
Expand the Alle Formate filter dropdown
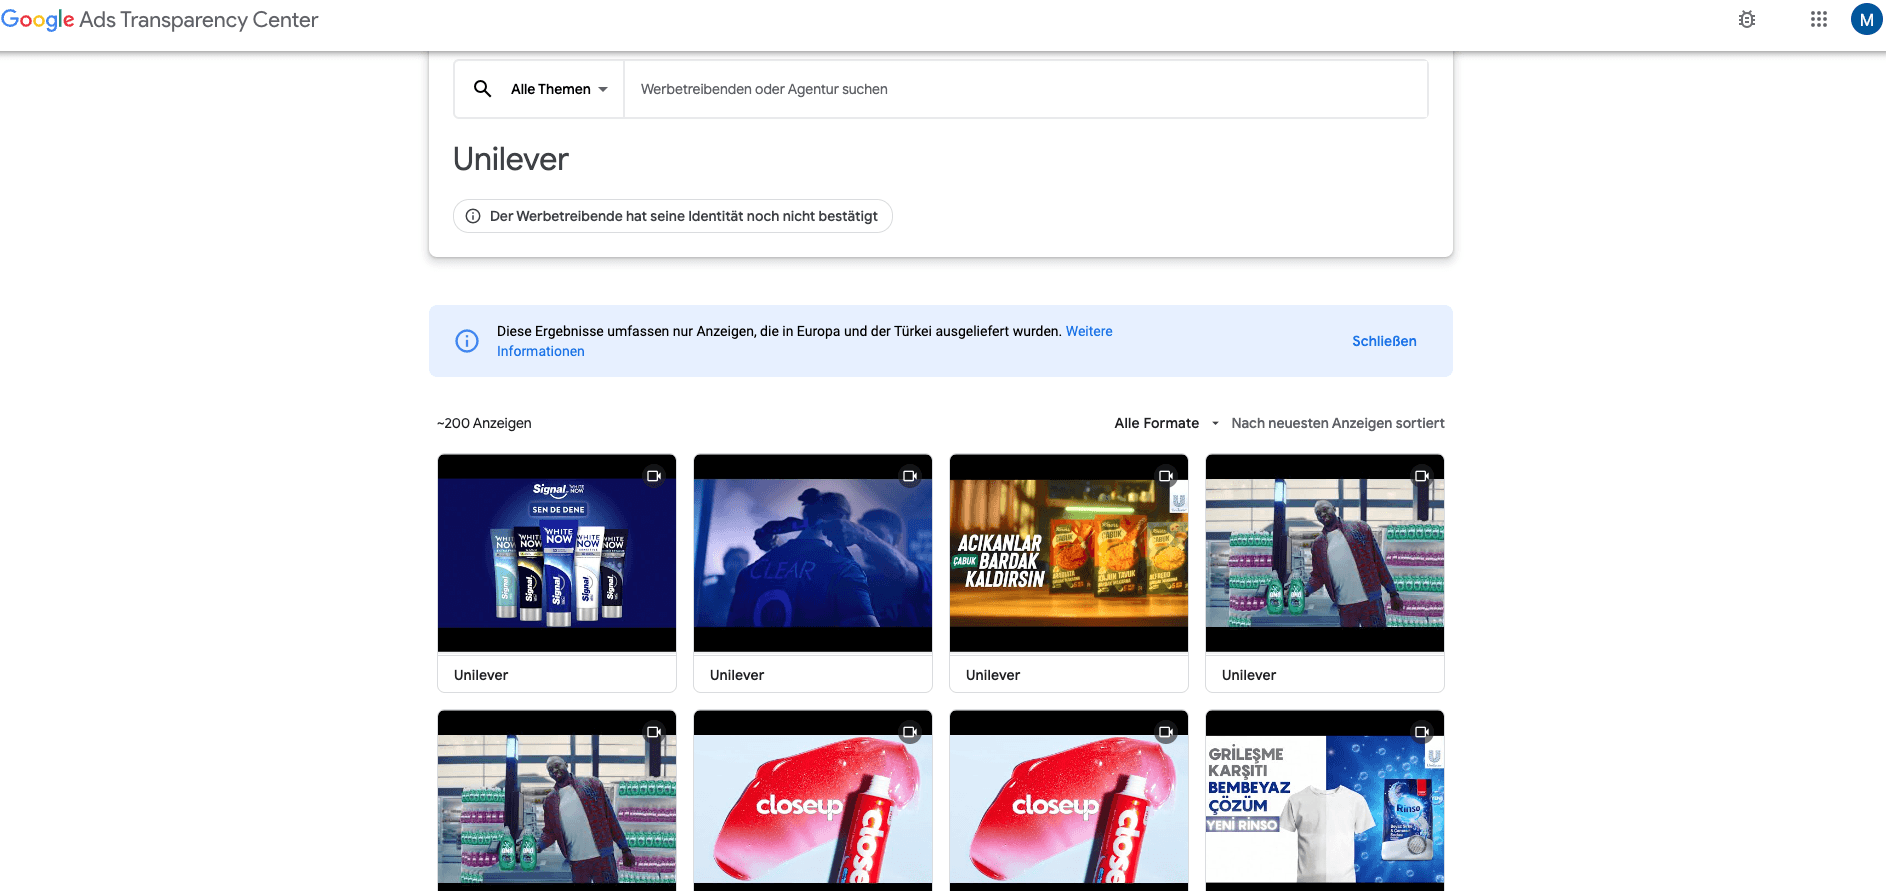coord(1167,423)
